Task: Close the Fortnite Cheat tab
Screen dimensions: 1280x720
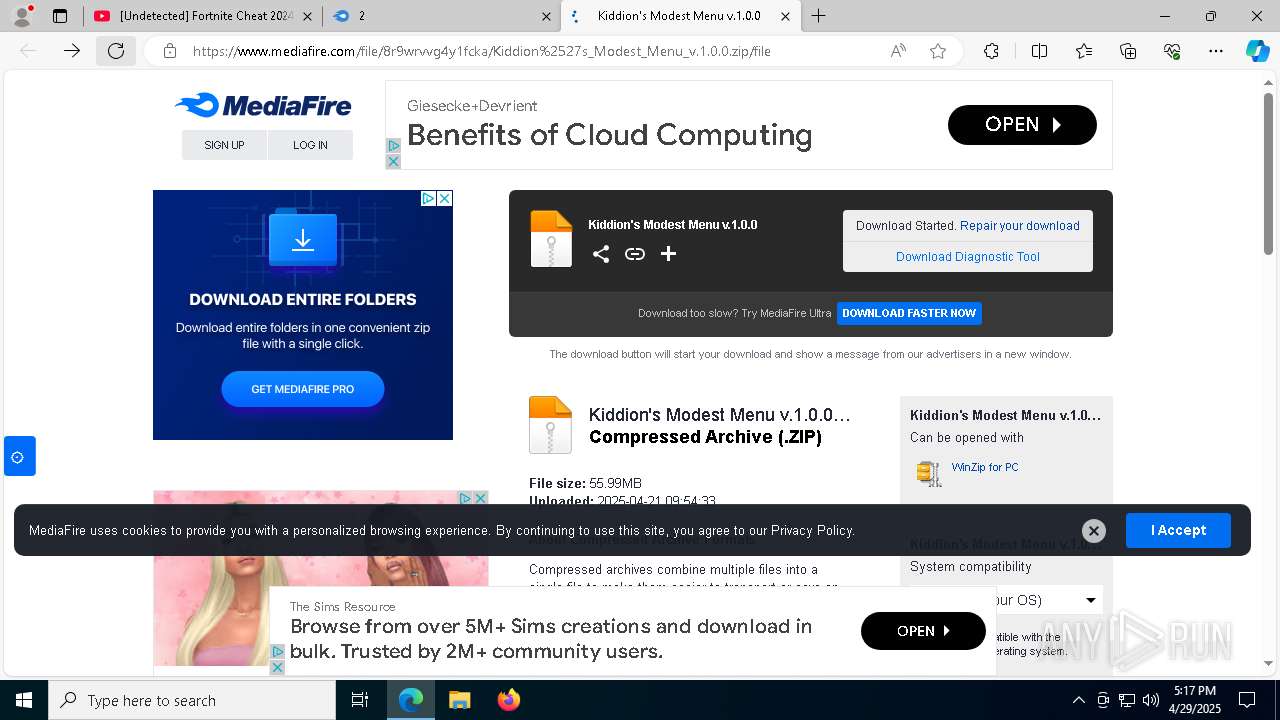Action: tap(307, 16)
